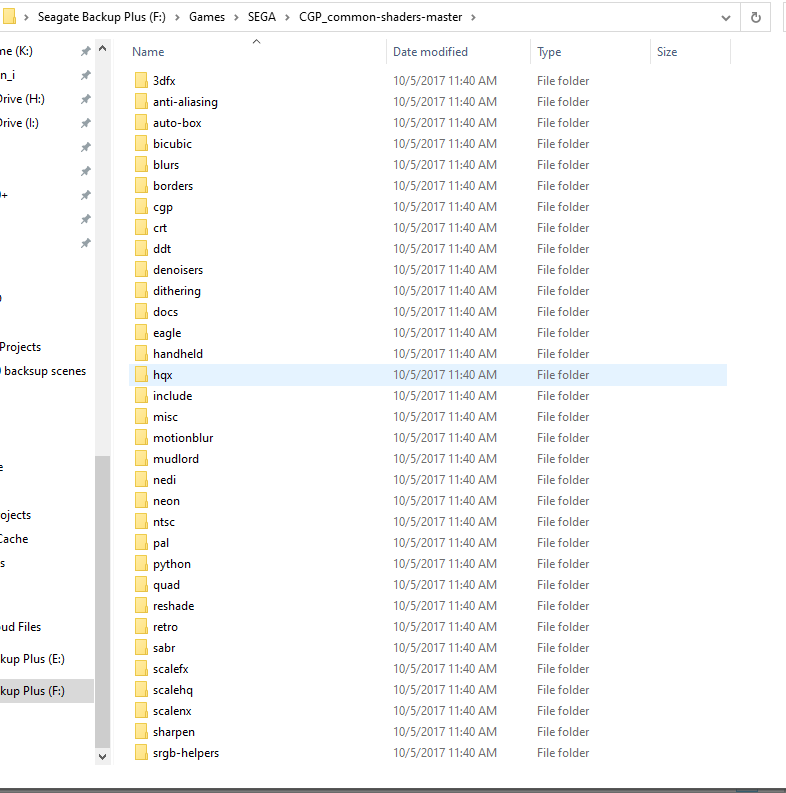
Task: Select the retro folder name
Action: pos(165,627)
